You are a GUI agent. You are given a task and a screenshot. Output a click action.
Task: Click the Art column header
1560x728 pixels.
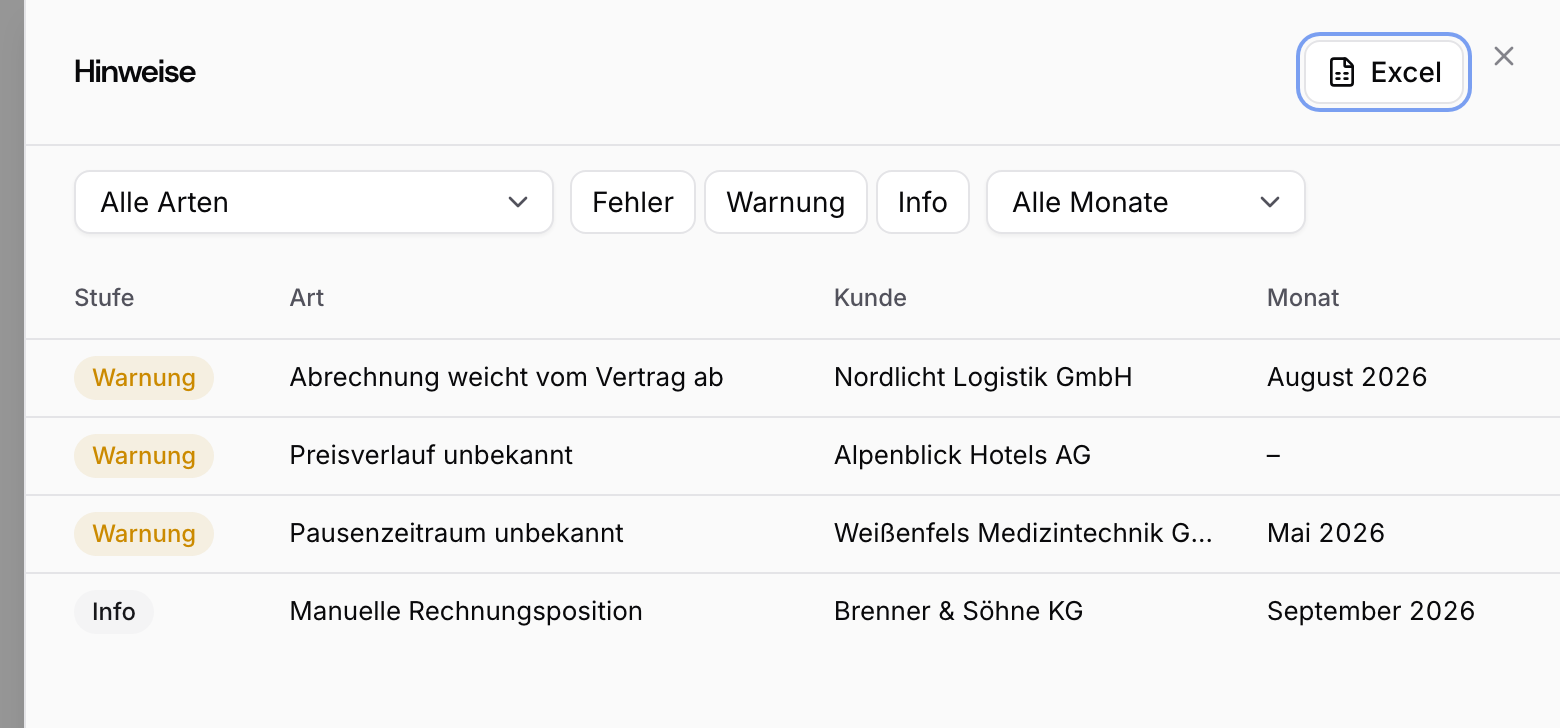tap(307, 298)
